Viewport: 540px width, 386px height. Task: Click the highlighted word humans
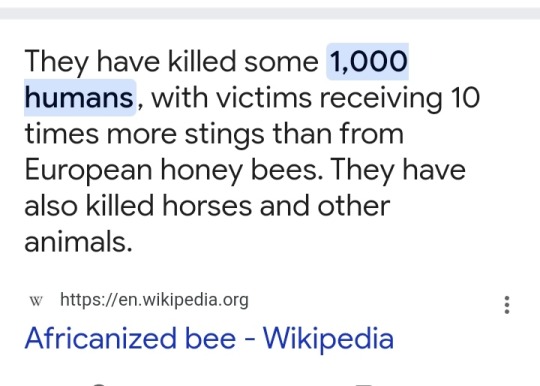[x=79, y=98]
